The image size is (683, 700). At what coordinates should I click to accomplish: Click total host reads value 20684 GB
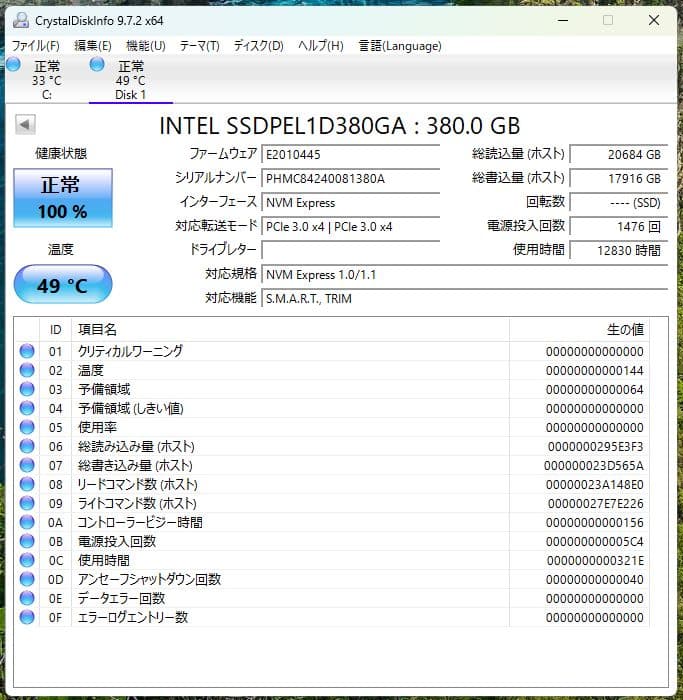point(619,154)
